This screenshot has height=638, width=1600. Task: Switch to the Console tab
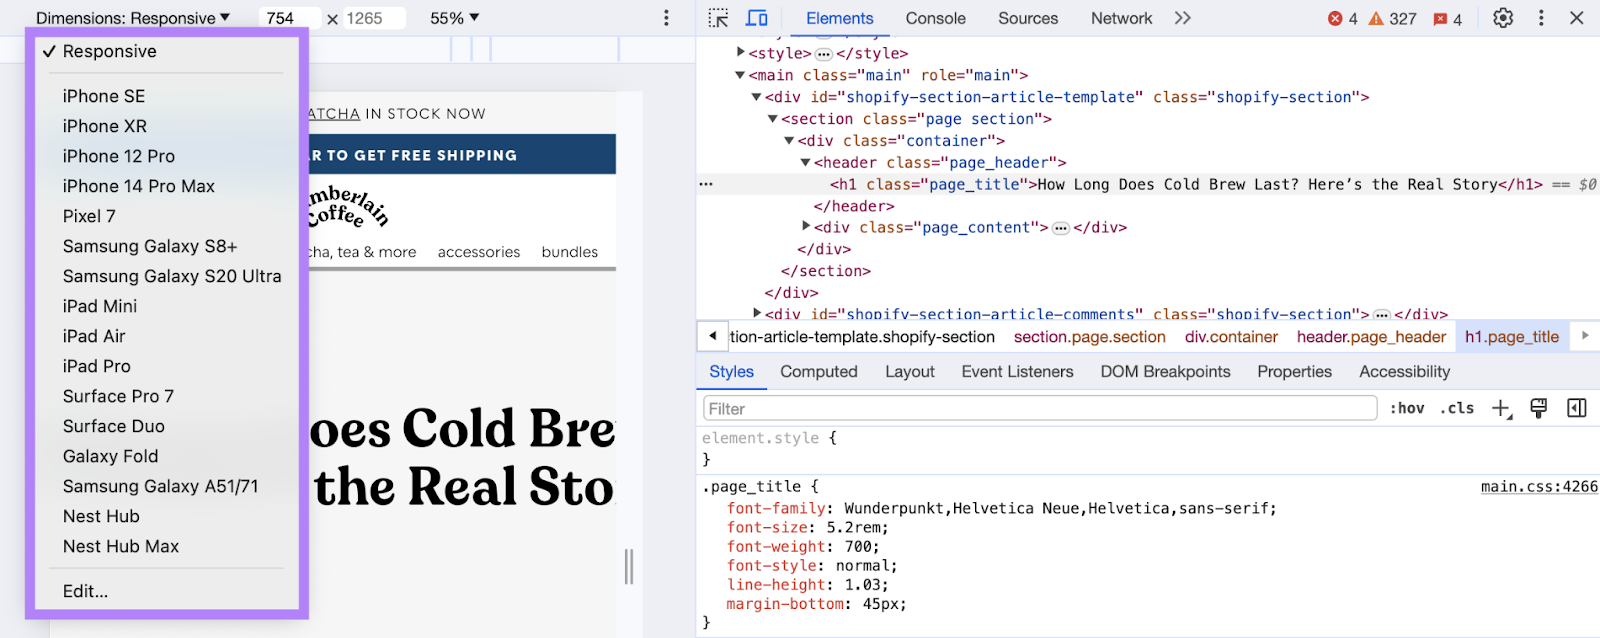[x=936, y=18]
